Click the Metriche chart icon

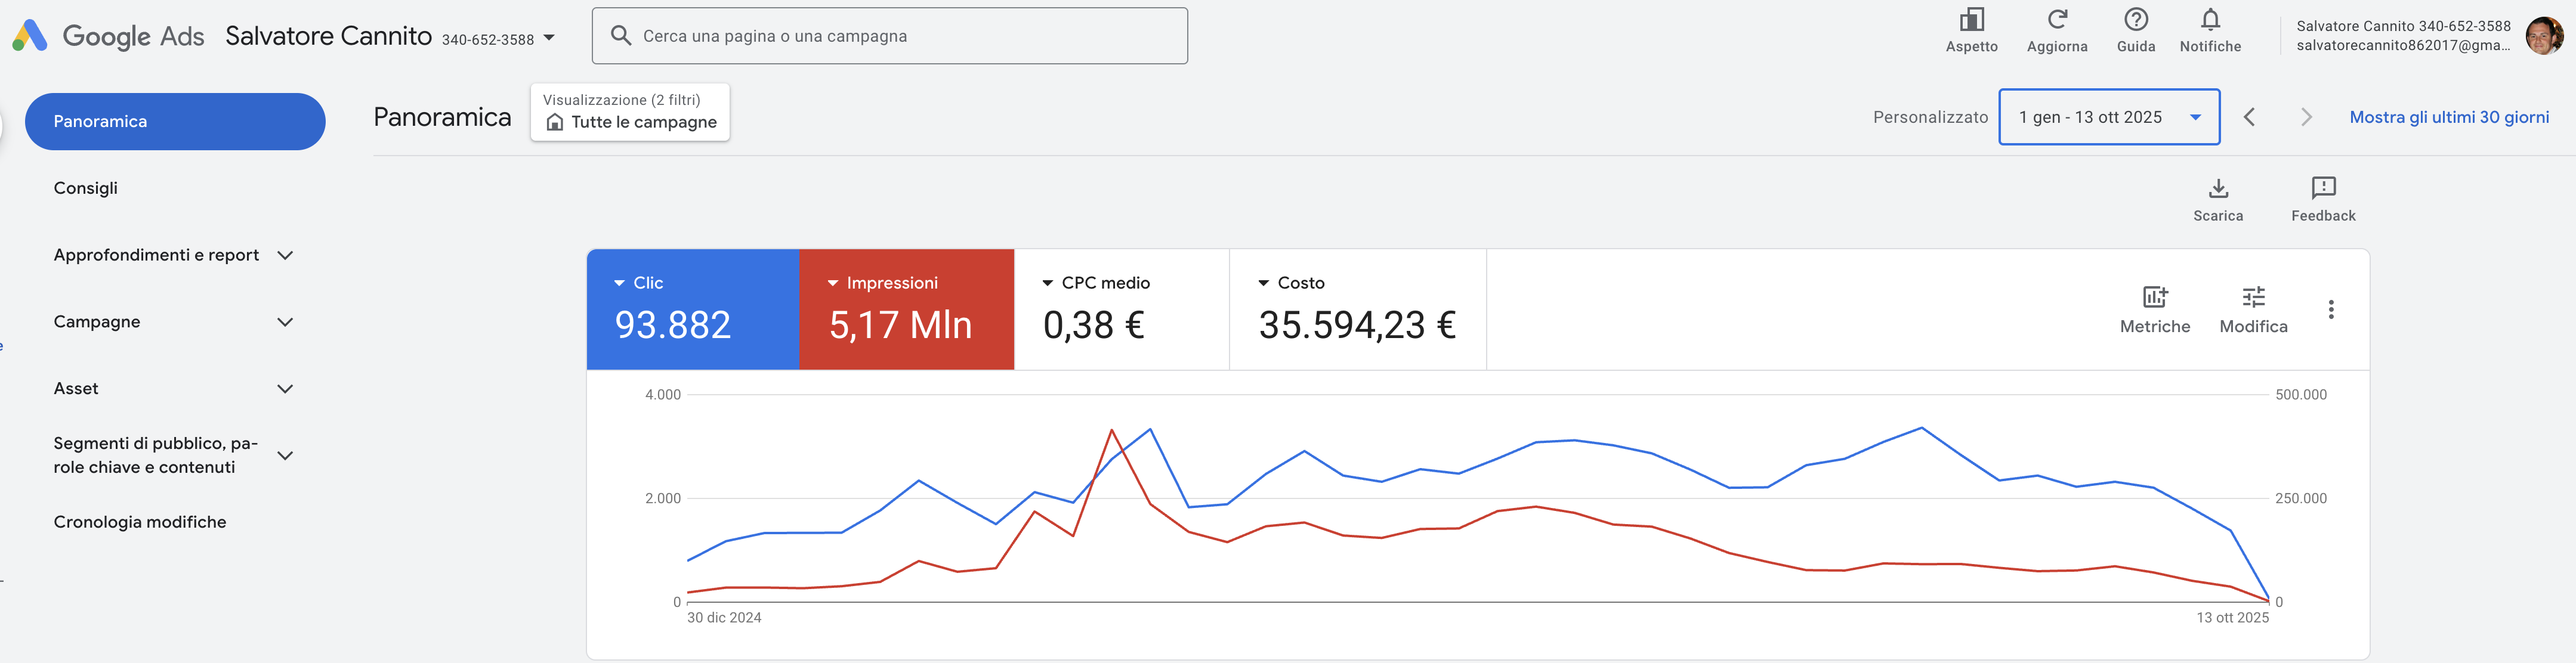tap(2154, 297)
